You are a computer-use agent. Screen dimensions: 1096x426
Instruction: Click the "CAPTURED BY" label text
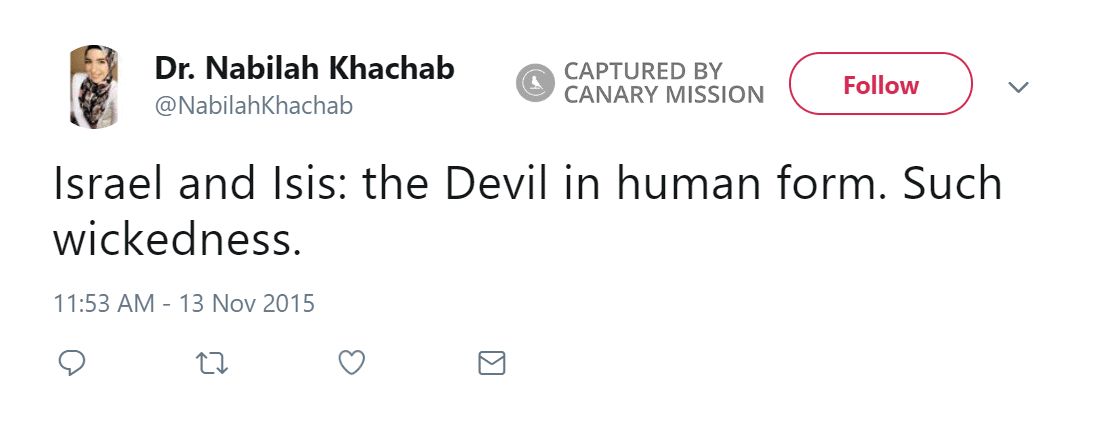(x=642, y=72)
